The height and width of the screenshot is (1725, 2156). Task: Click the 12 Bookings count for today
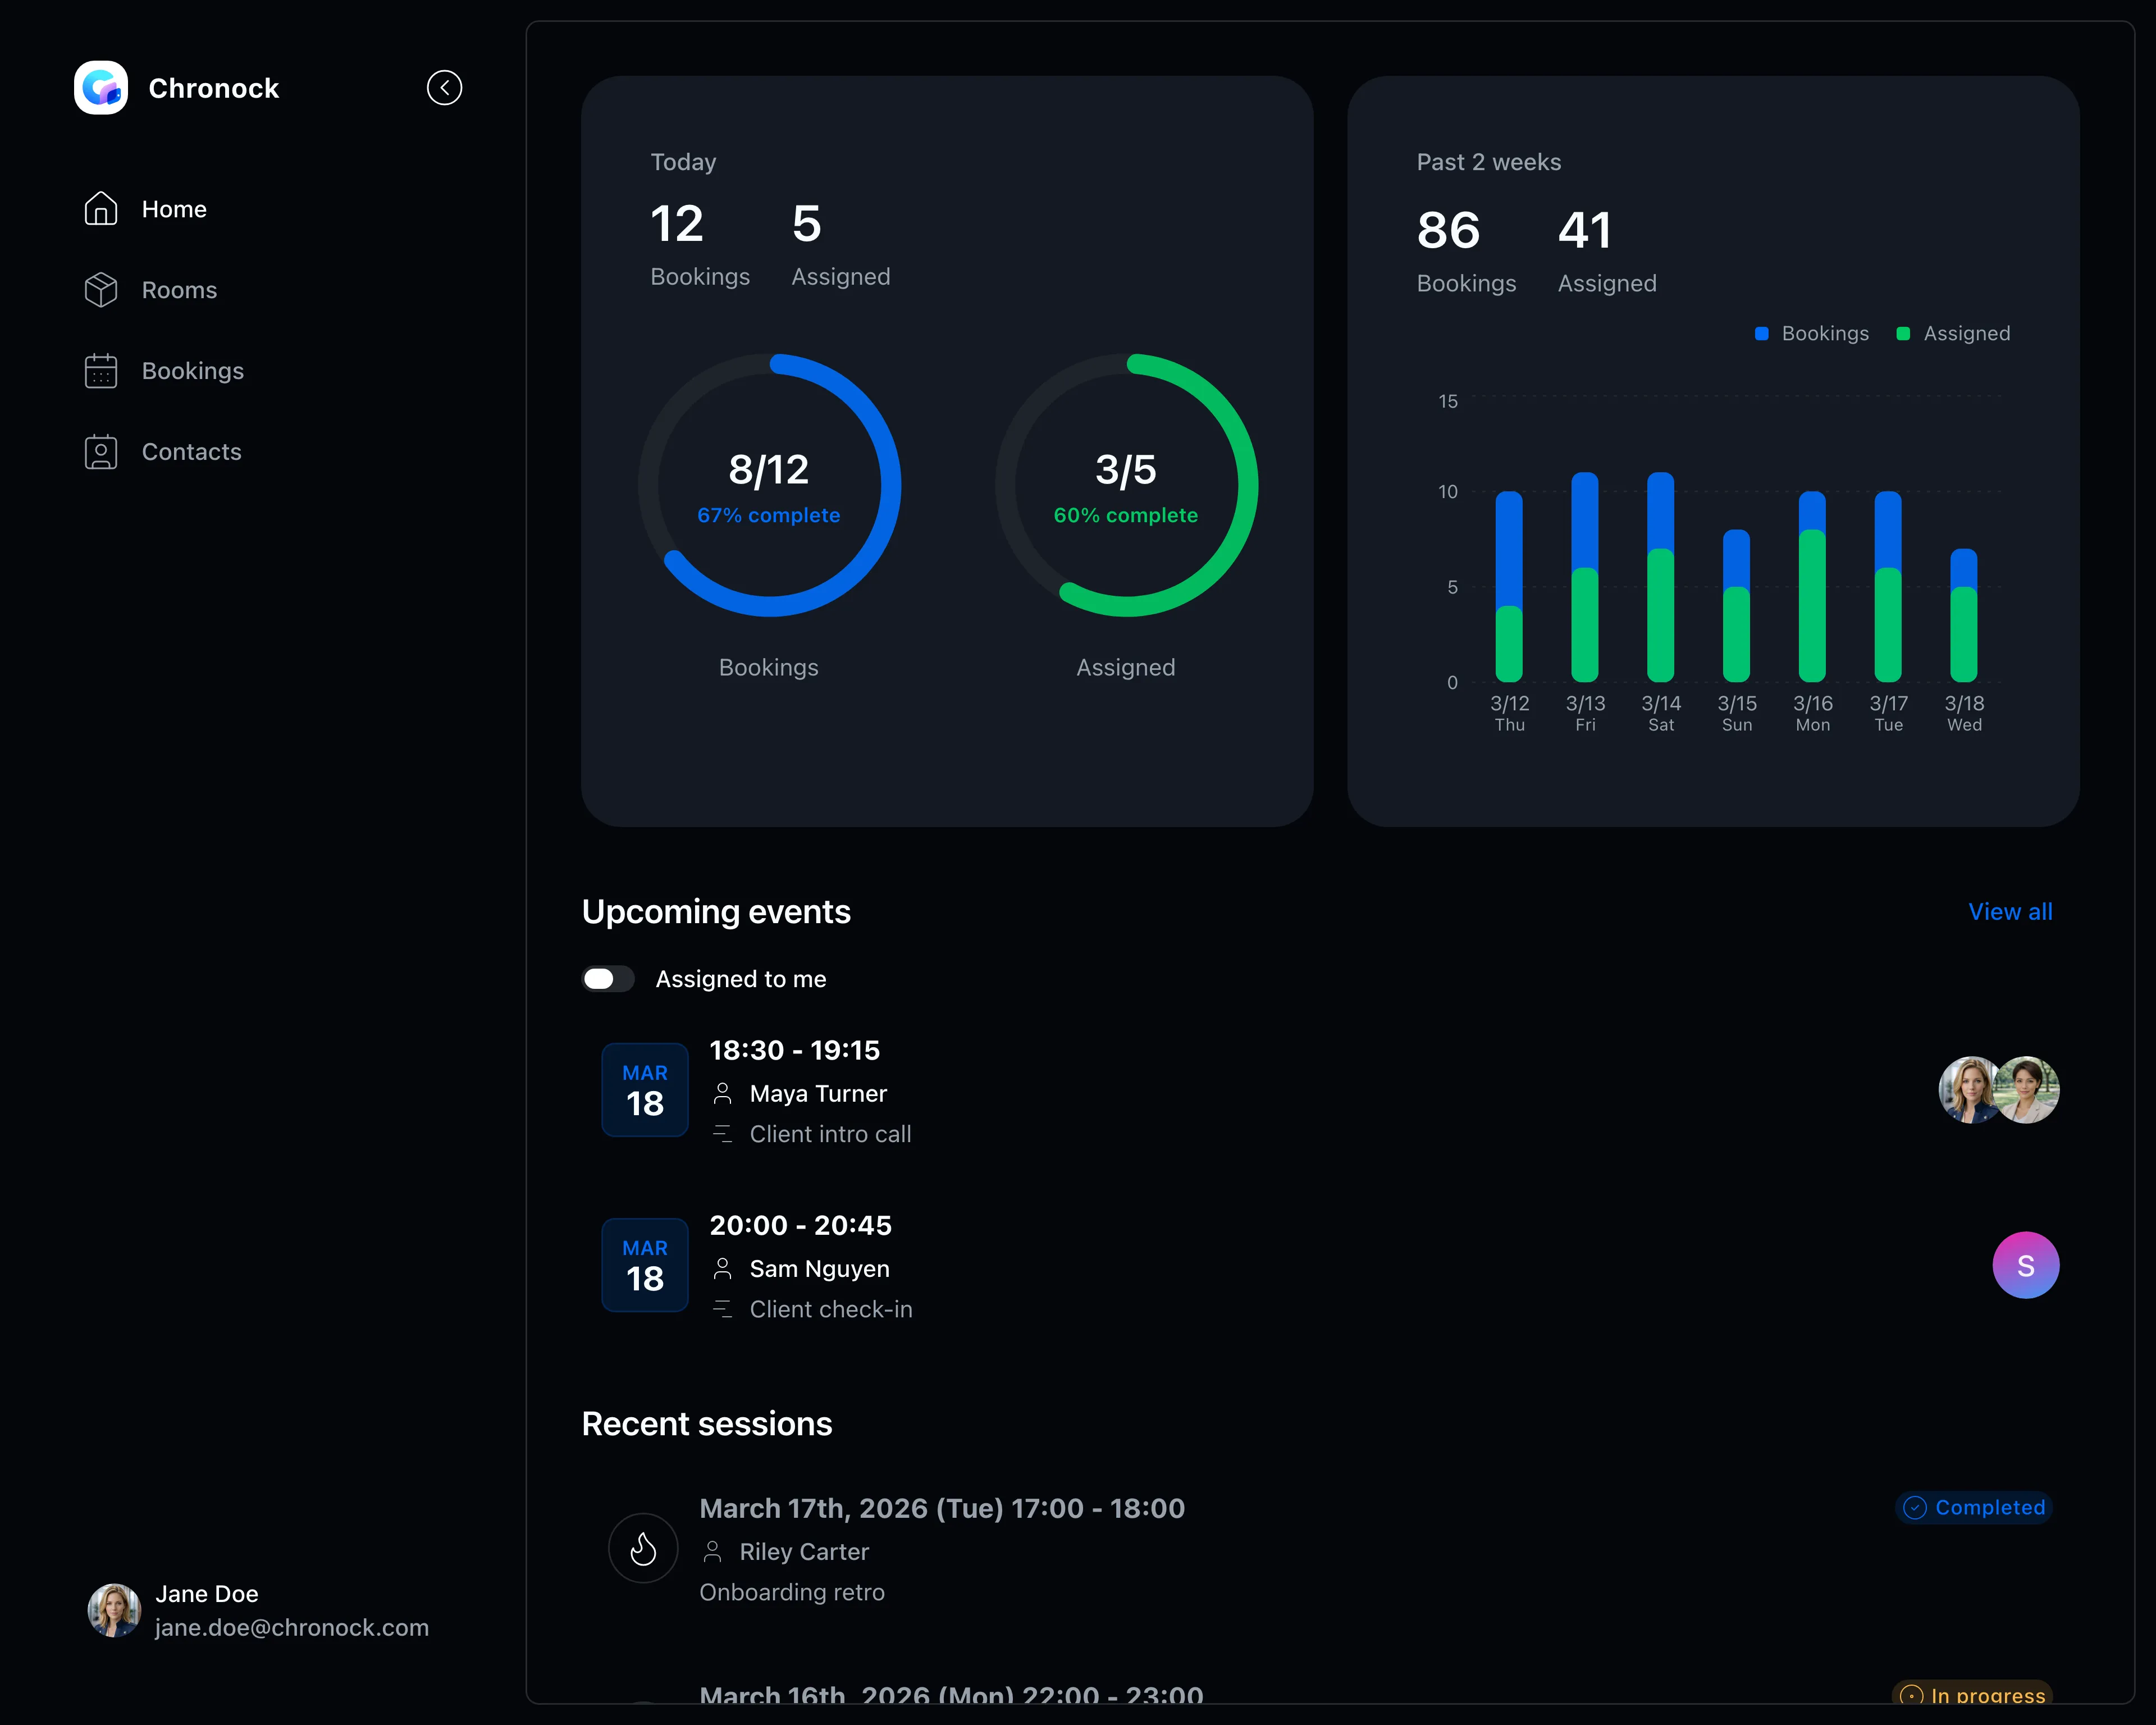[x=700, y=244]
